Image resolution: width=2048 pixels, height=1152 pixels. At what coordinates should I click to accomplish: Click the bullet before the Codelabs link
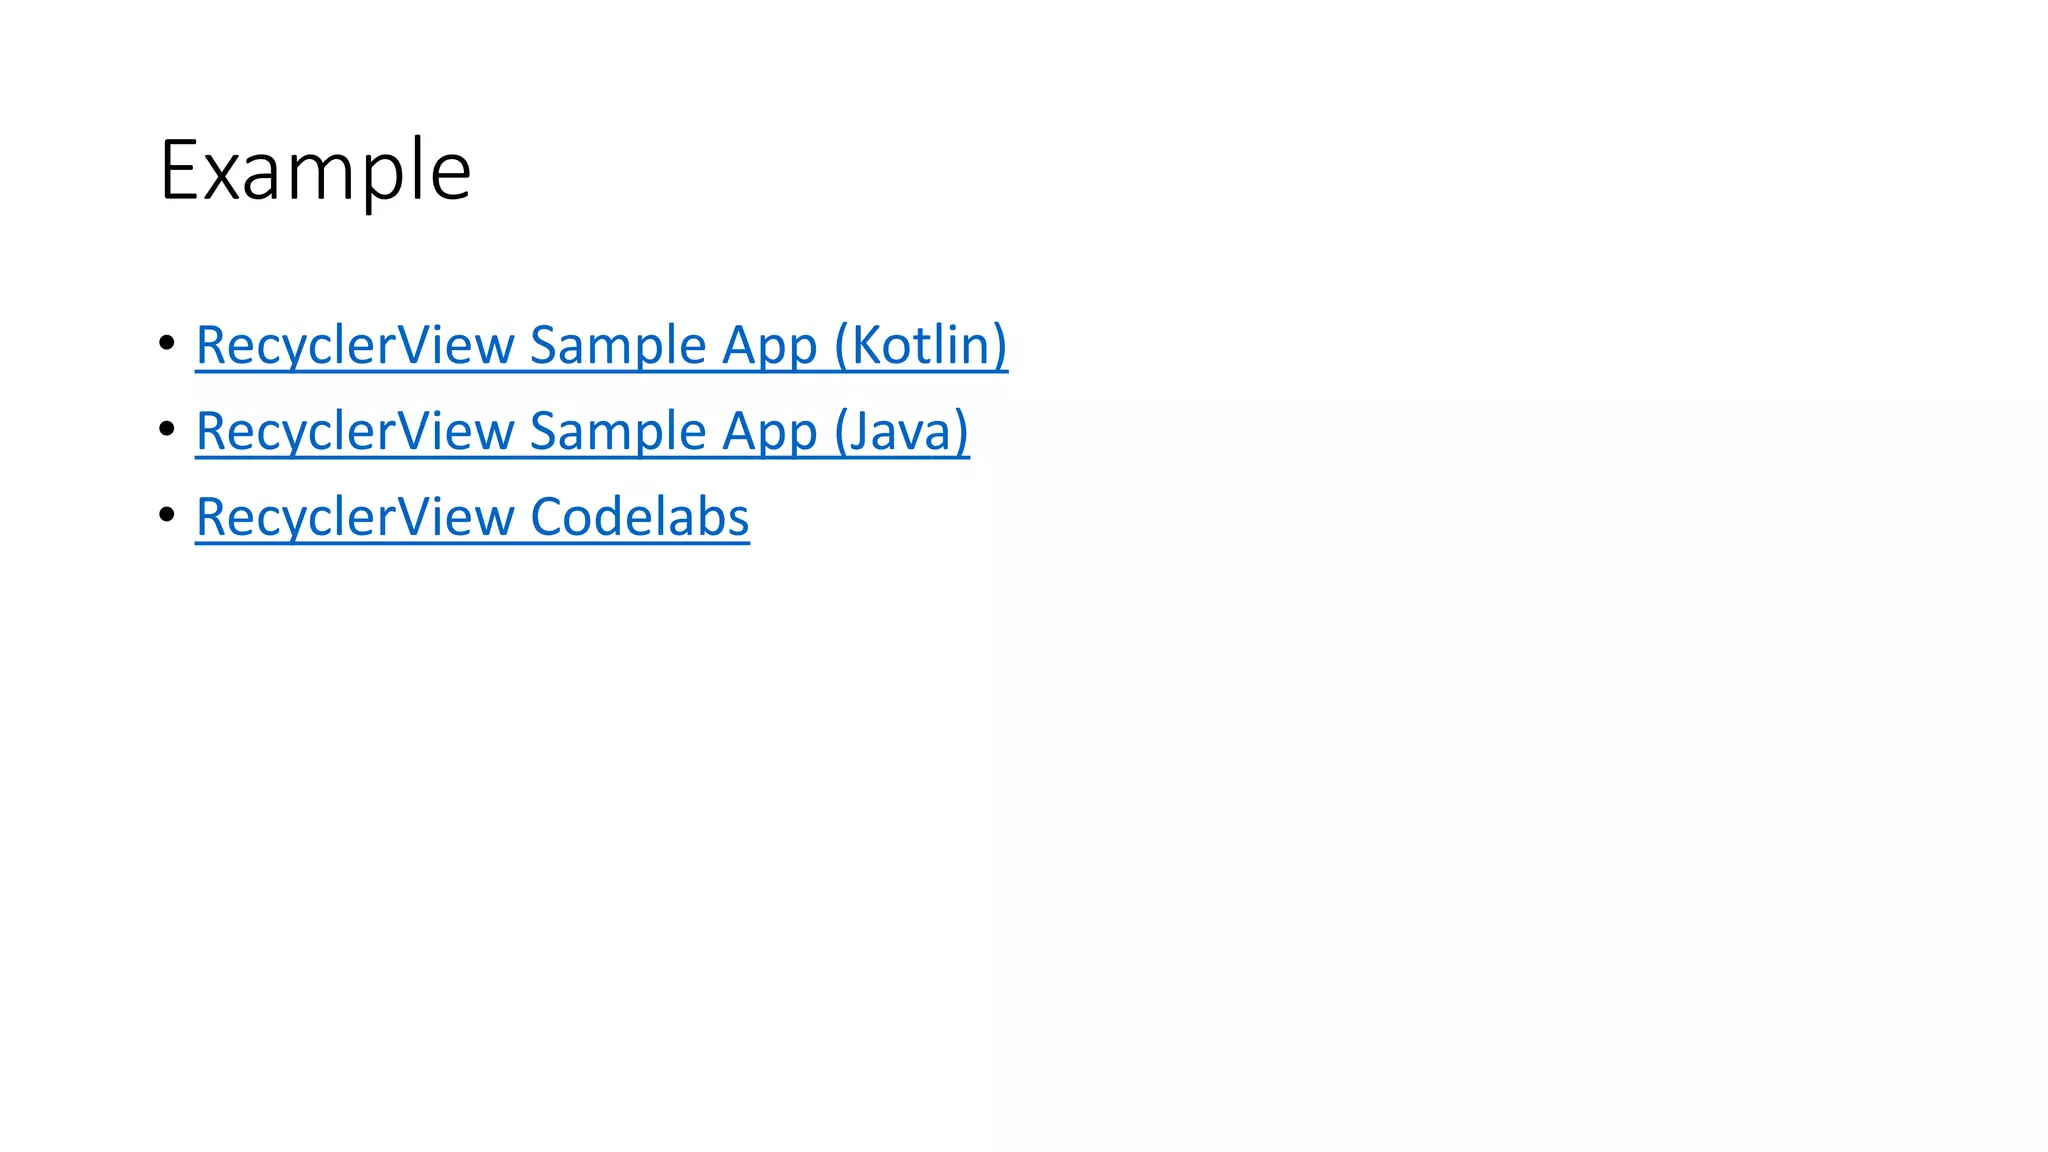point(166,515)
